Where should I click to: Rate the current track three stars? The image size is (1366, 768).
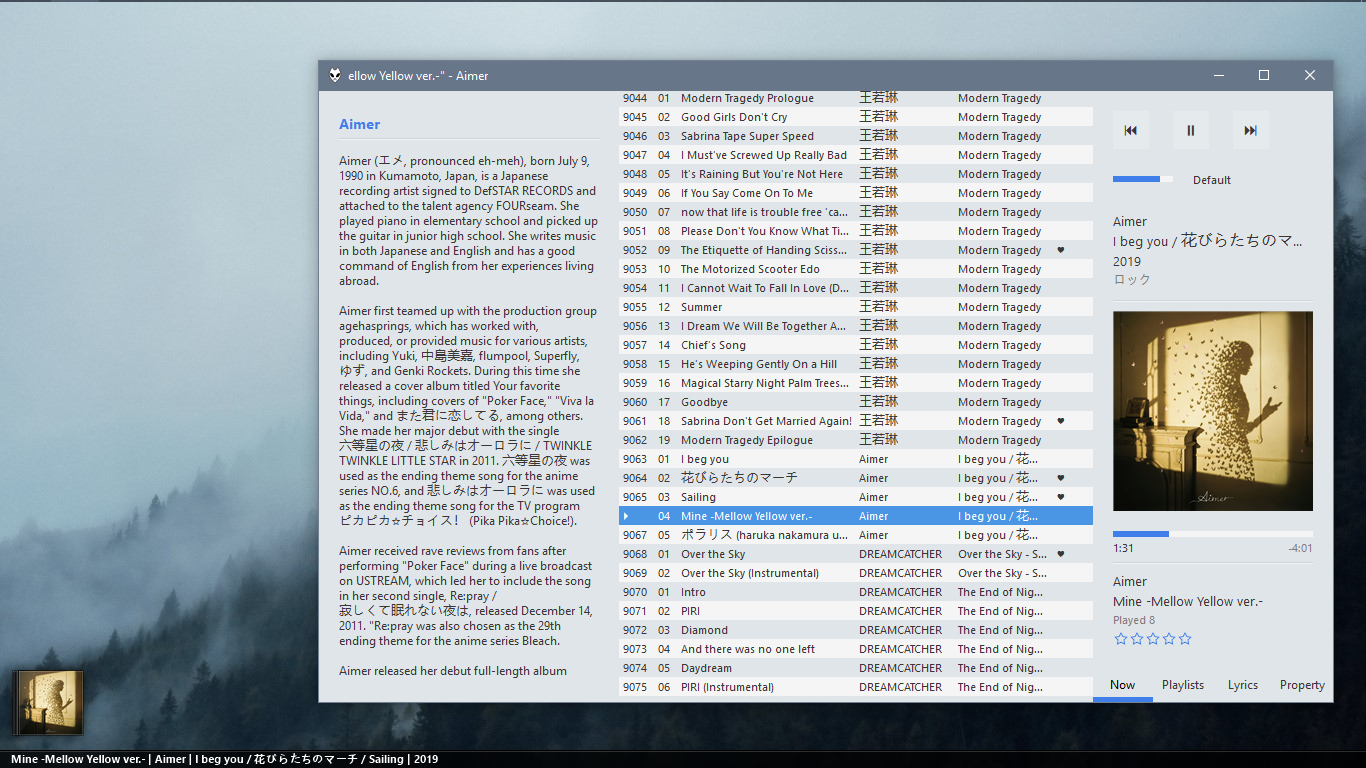tap(1152, 639)
